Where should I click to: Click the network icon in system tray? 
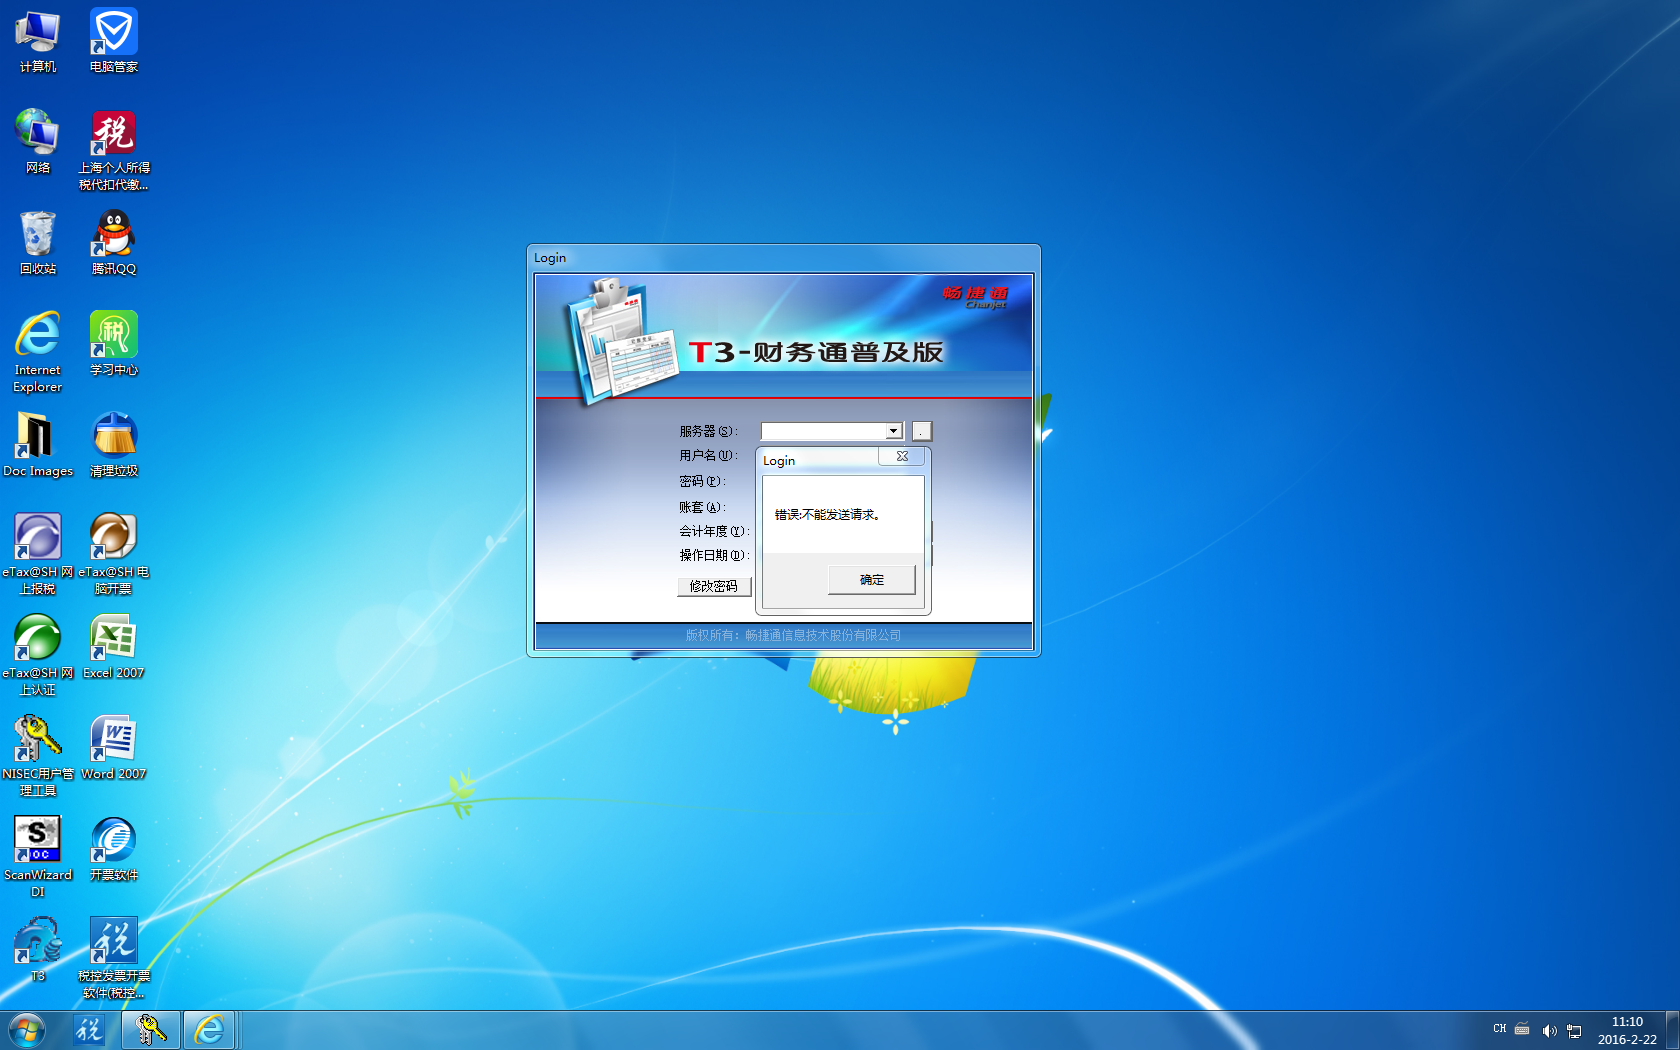pyautogui.click(x=1574, y=1030)
